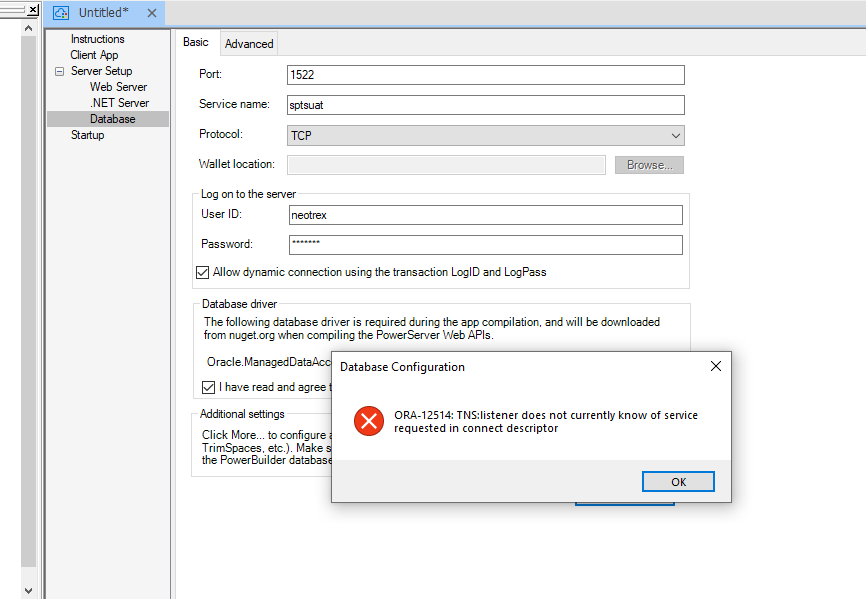This screenshot has width=866, height=599.
Task: Select Web Server in the tree
Action: point(118,87)
